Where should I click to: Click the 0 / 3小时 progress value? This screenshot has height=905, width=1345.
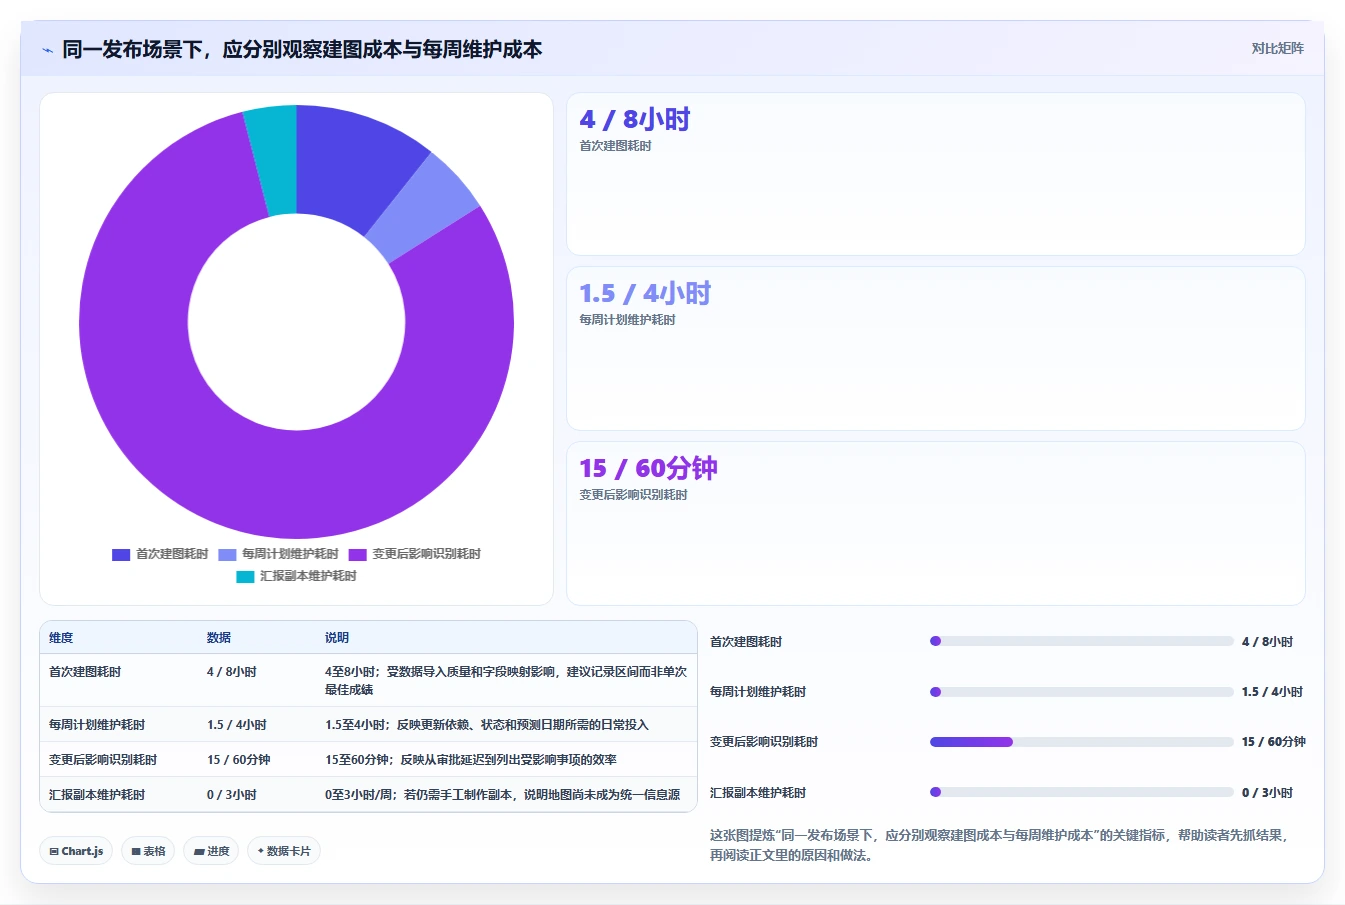coord(1267,793)
